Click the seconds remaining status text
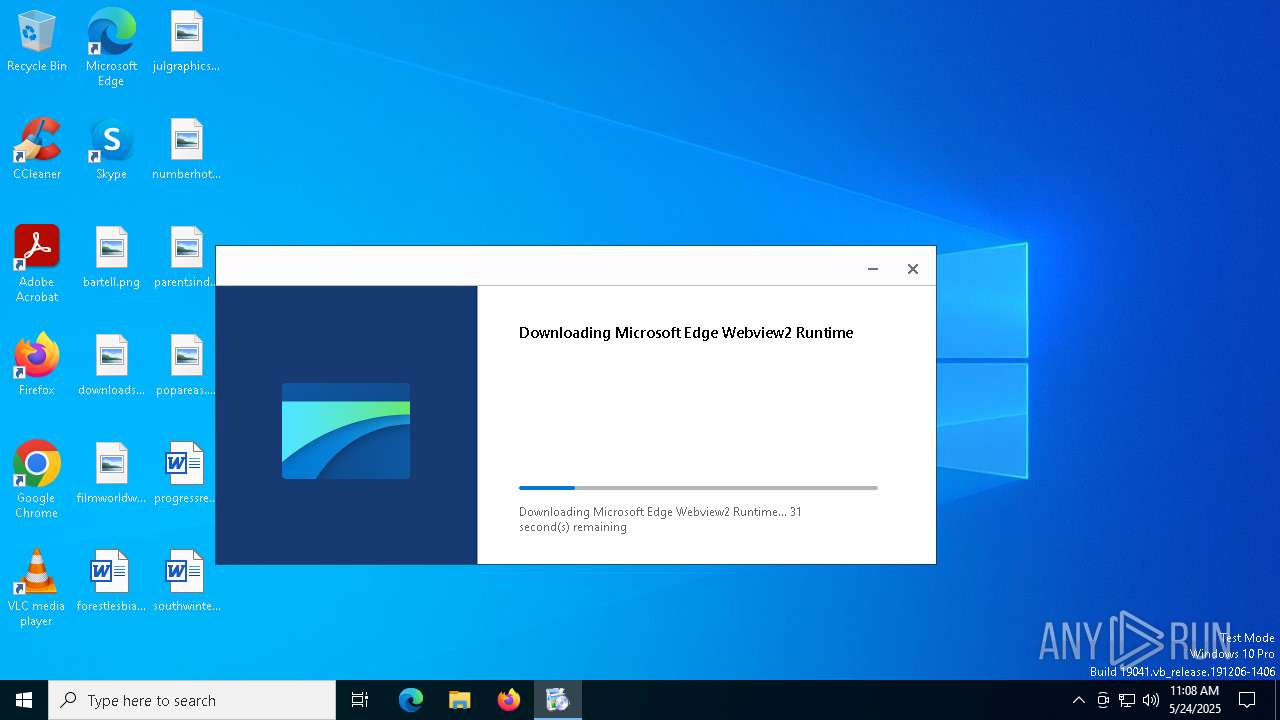The width and height of the screenshot is (1280, 720). click(660, 519)
